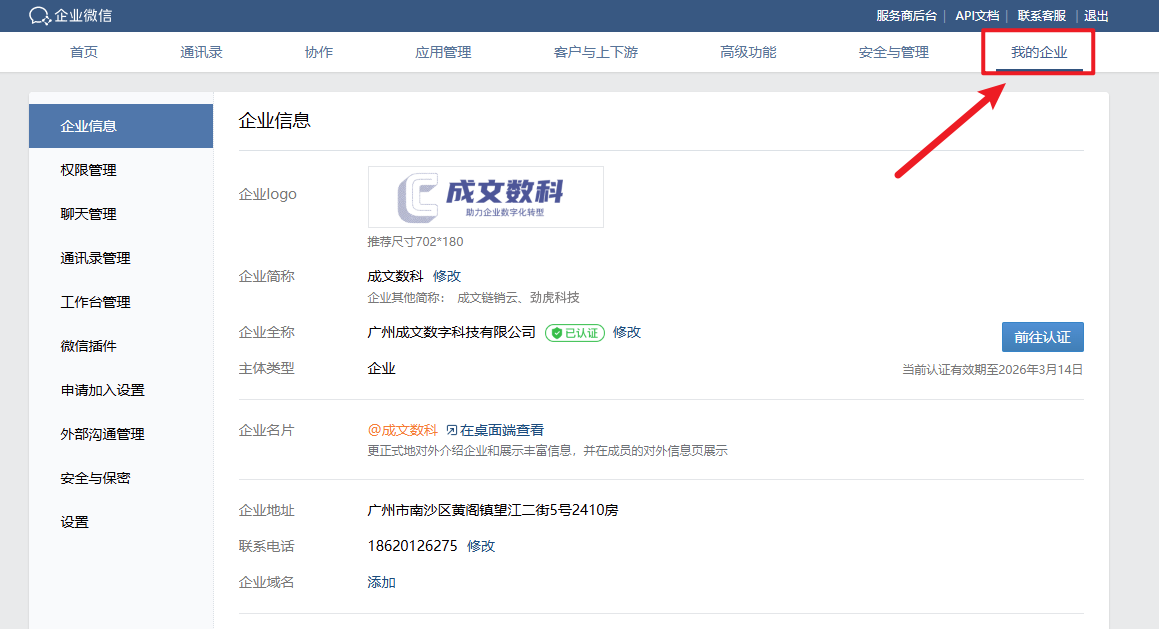Click the API文档 link at top
The width and height of the screenshot is (1159, 629).
(x=977, y=16)
